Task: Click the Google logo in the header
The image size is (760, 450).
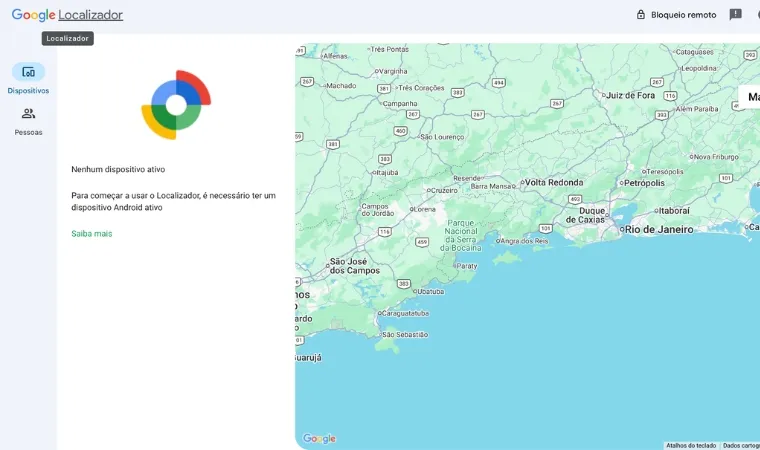Action: pyautogui.click(x=33, y=15)
